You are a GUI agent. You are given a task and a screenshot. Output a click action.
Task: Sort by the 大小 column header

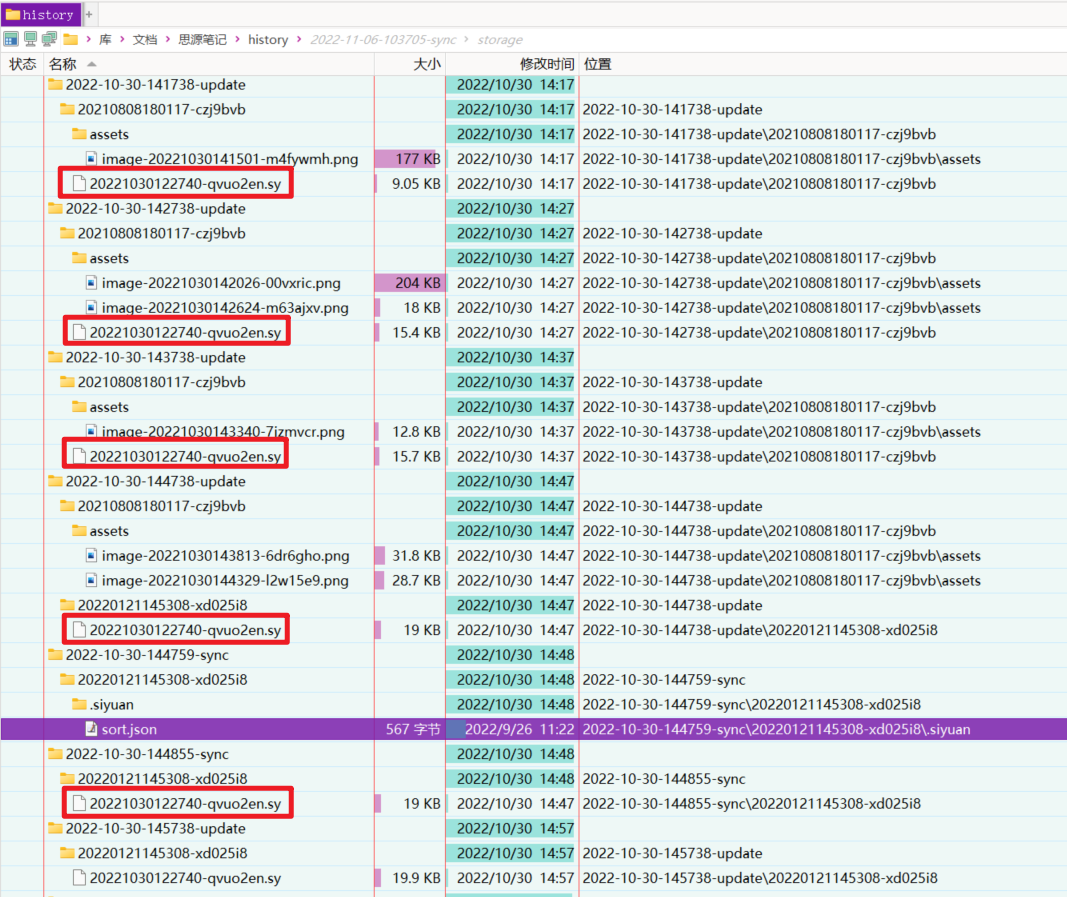410,64
